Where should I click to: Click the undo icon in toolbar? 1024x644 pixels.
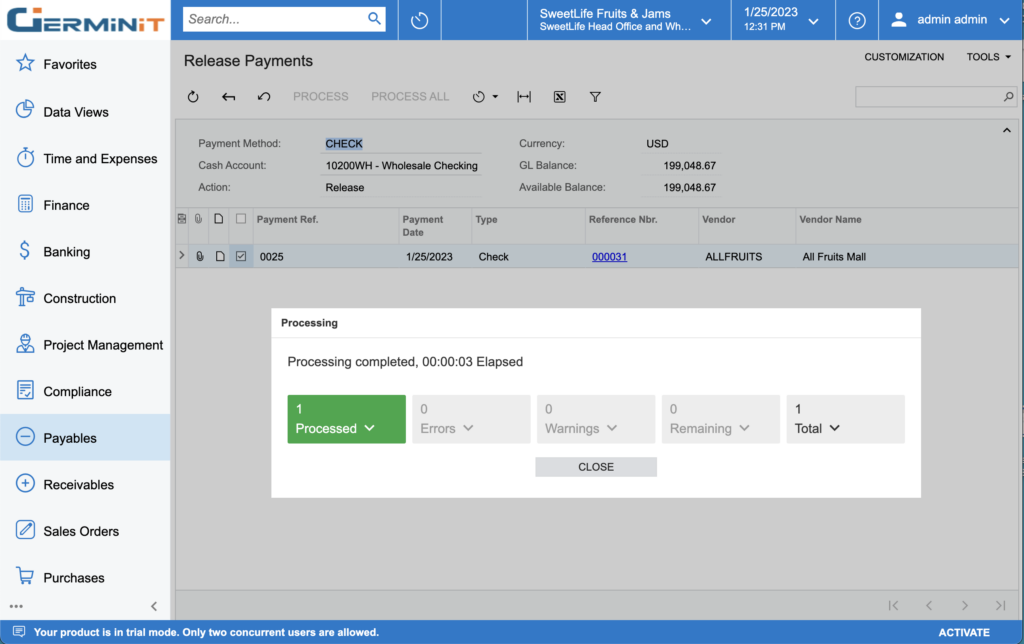[x=264, y=97]
